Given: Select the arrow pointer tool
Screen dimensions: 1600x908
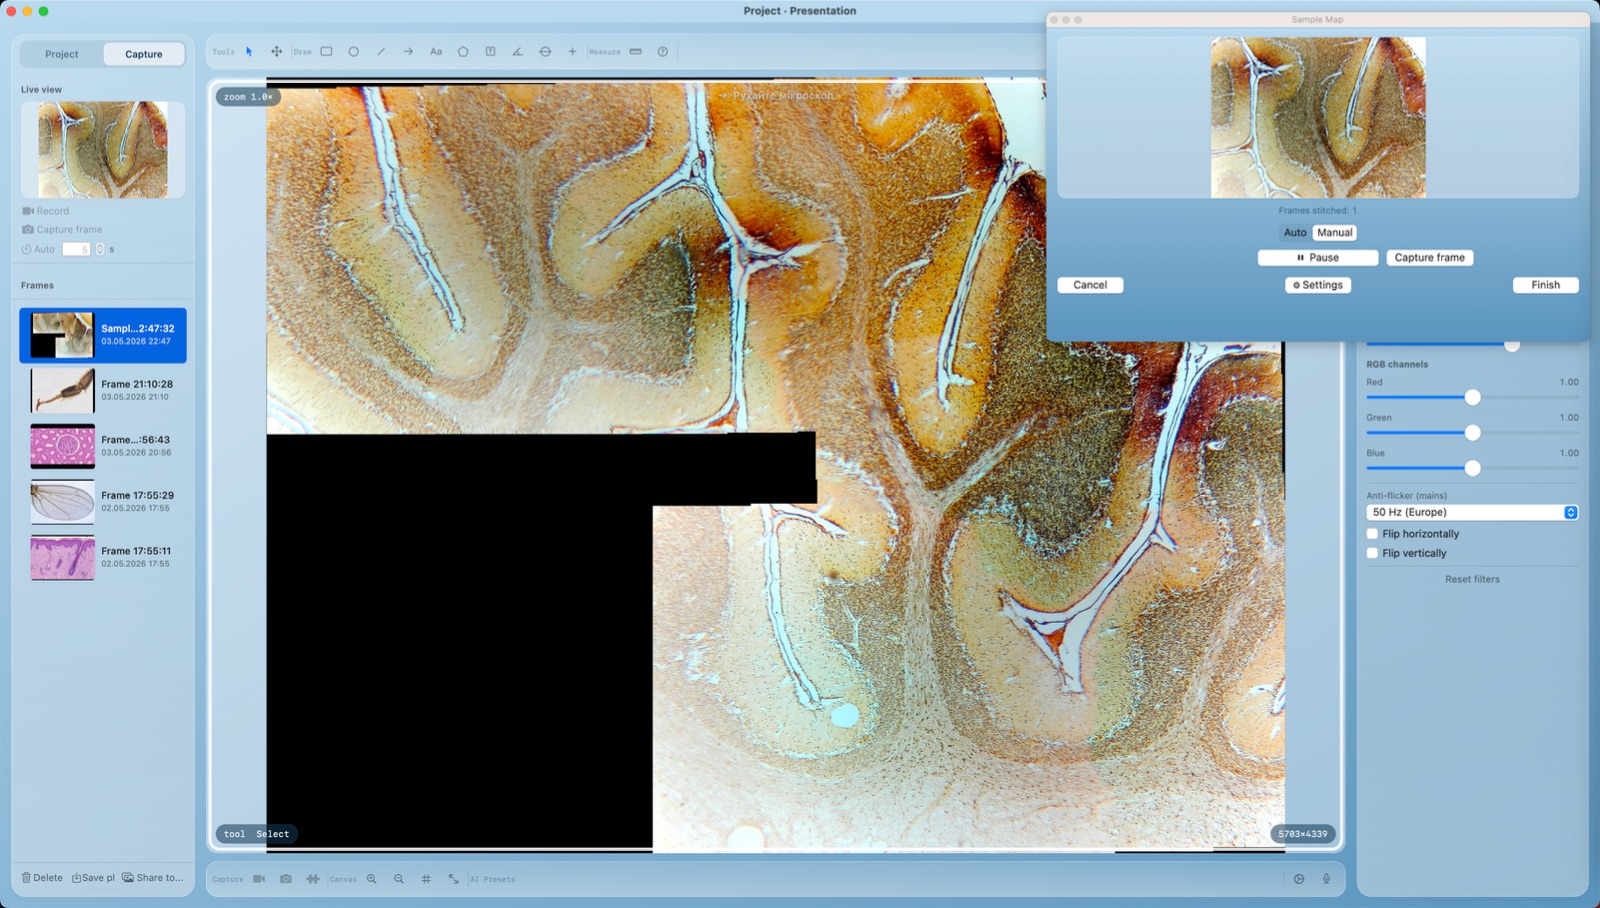Looking at the screenshot, I should pyautogui.click(x=249, y=52).
